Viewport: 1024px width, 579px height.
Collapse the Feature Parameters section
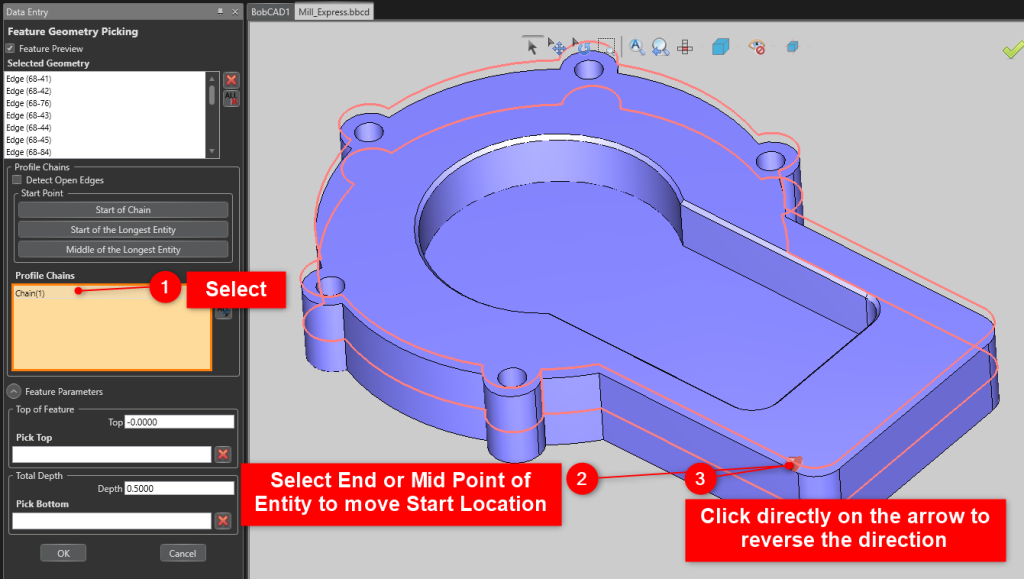coord(12,391)
